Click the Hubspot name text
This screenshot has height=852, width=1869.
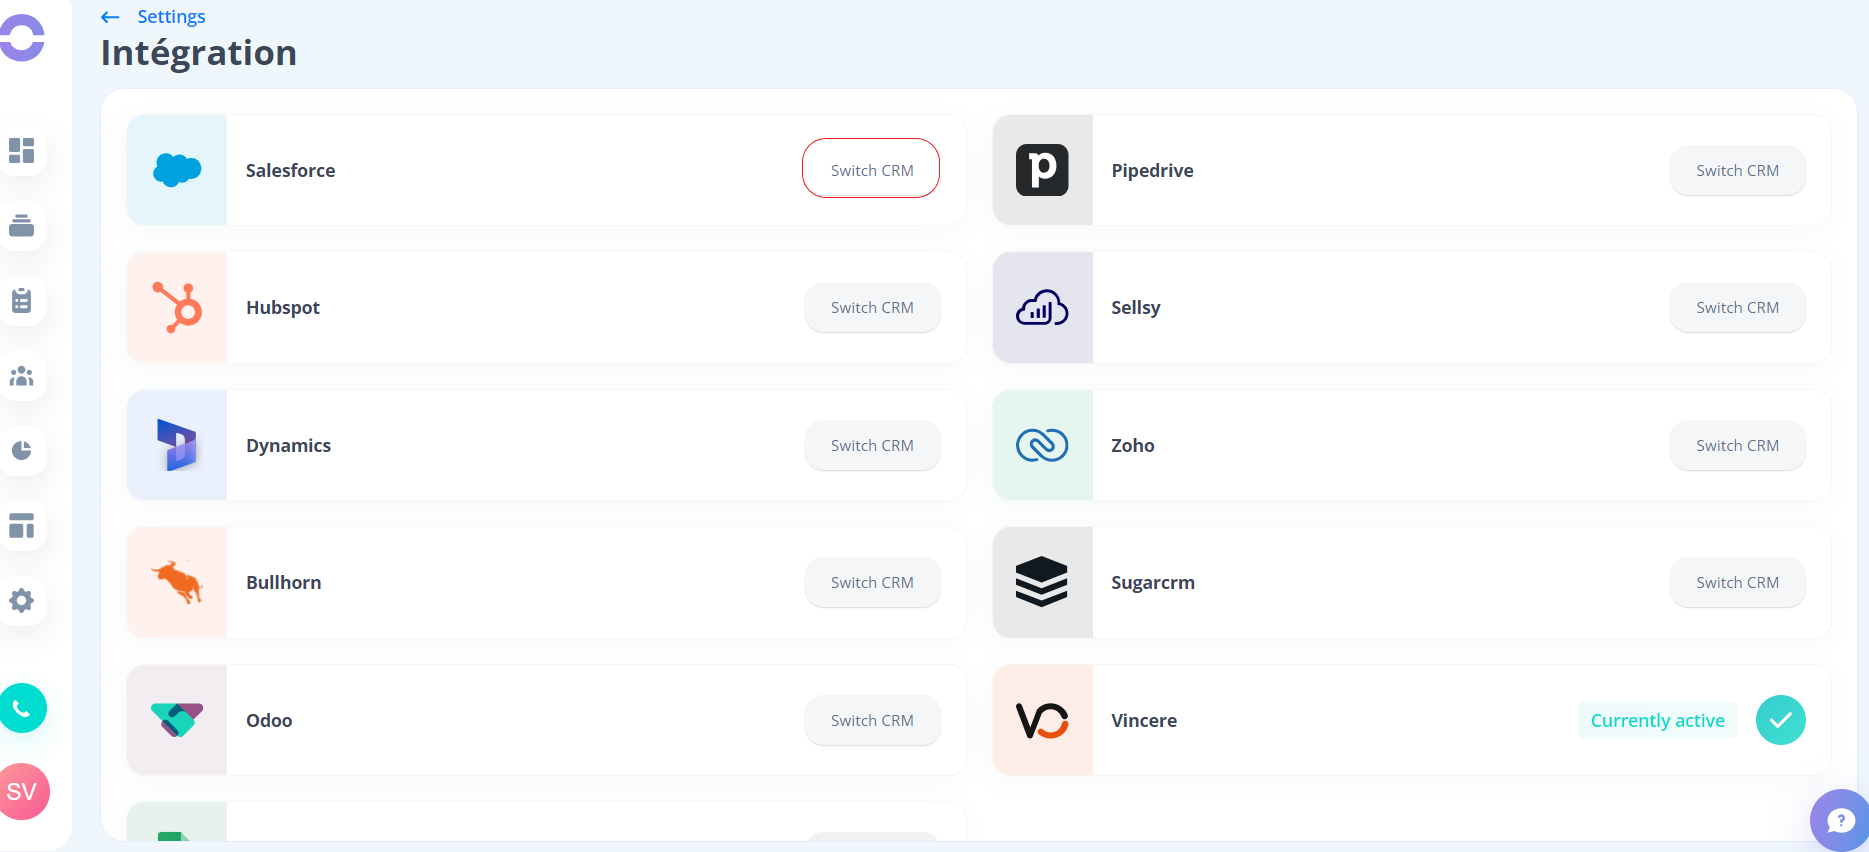tap(283, 308)
